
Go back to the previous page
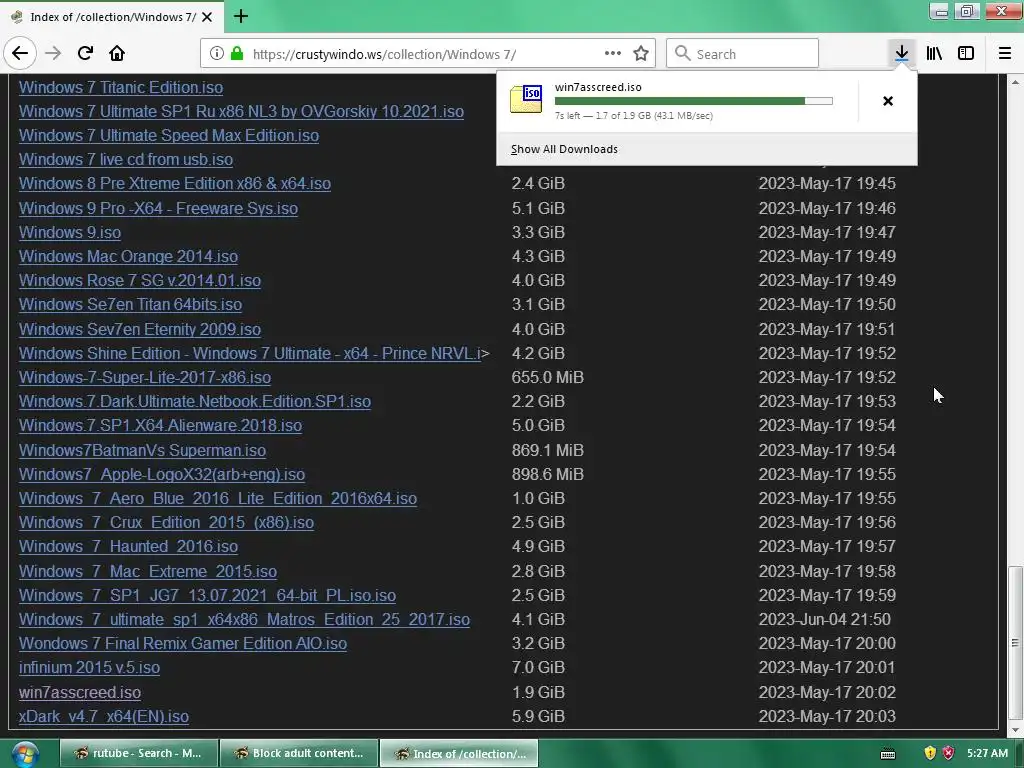pyautogui.click(x=20, y=53)
